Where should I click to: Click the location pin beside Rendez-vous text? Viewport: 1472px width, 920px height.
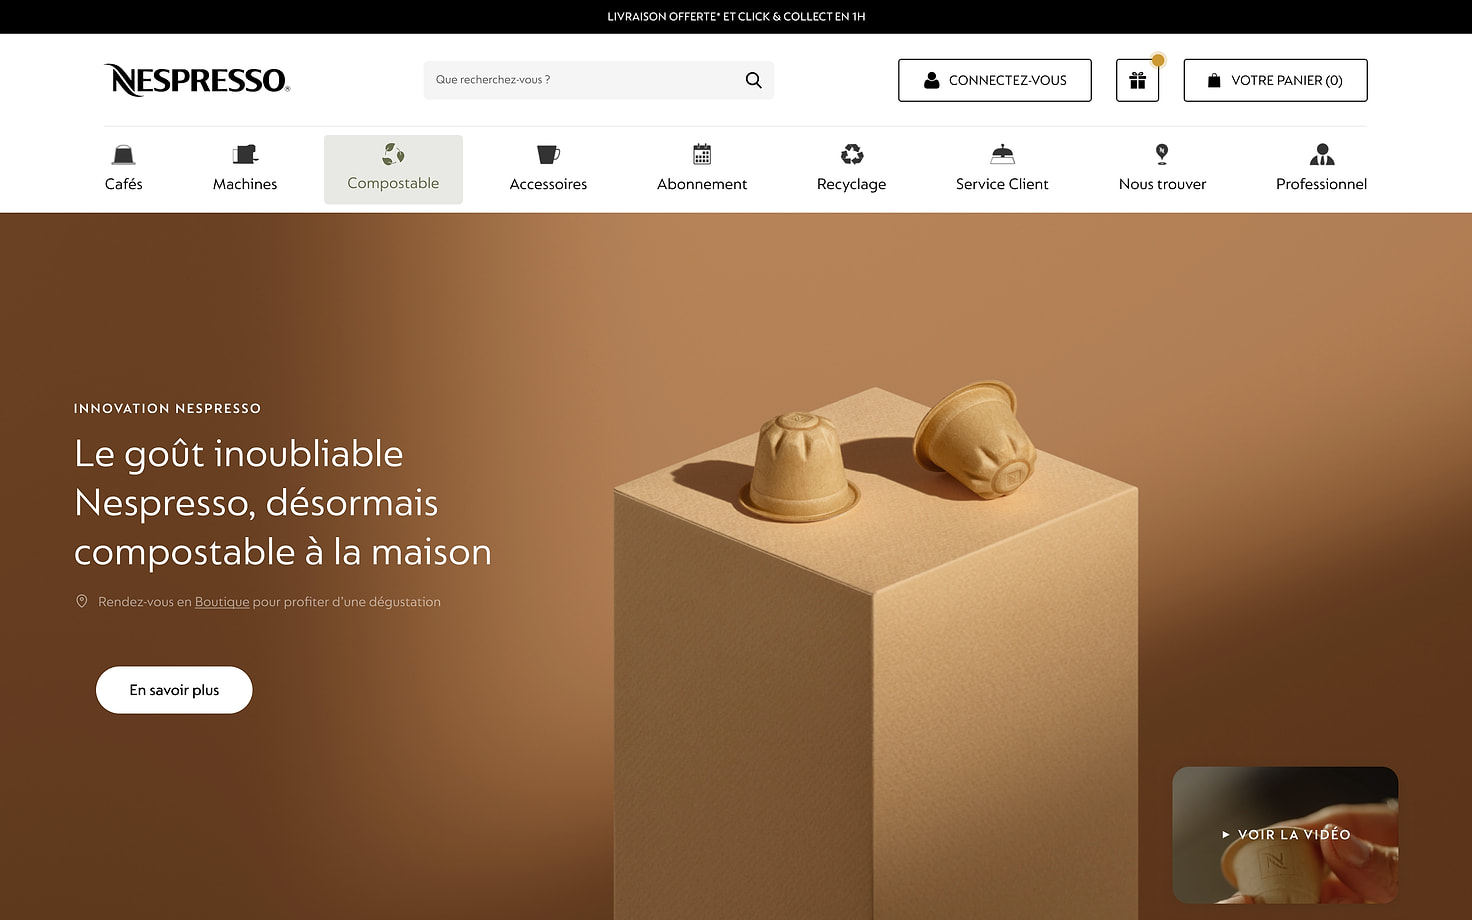[82, 601]
